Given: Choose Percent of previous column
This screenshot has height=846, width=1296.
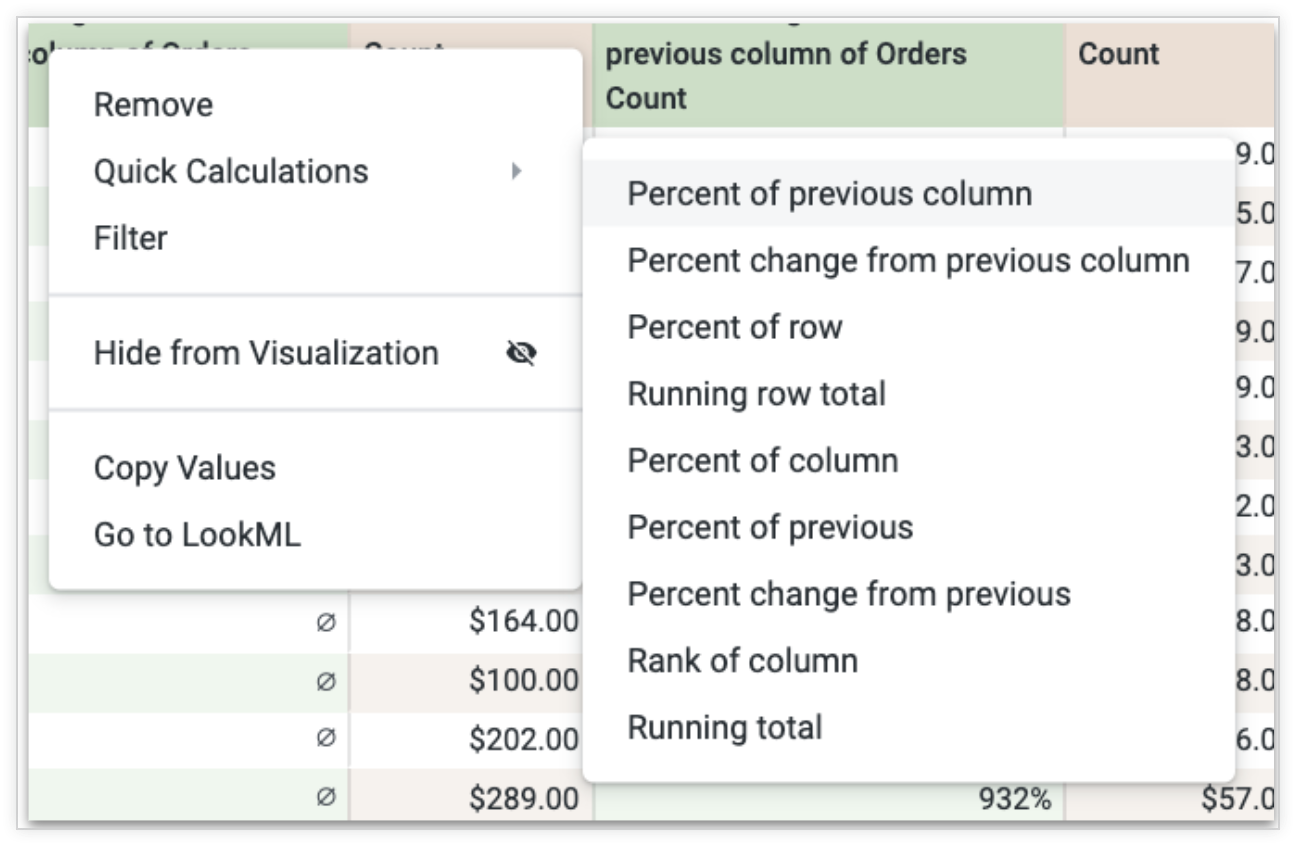Looking at the screenshot, I should coord(829,194).
